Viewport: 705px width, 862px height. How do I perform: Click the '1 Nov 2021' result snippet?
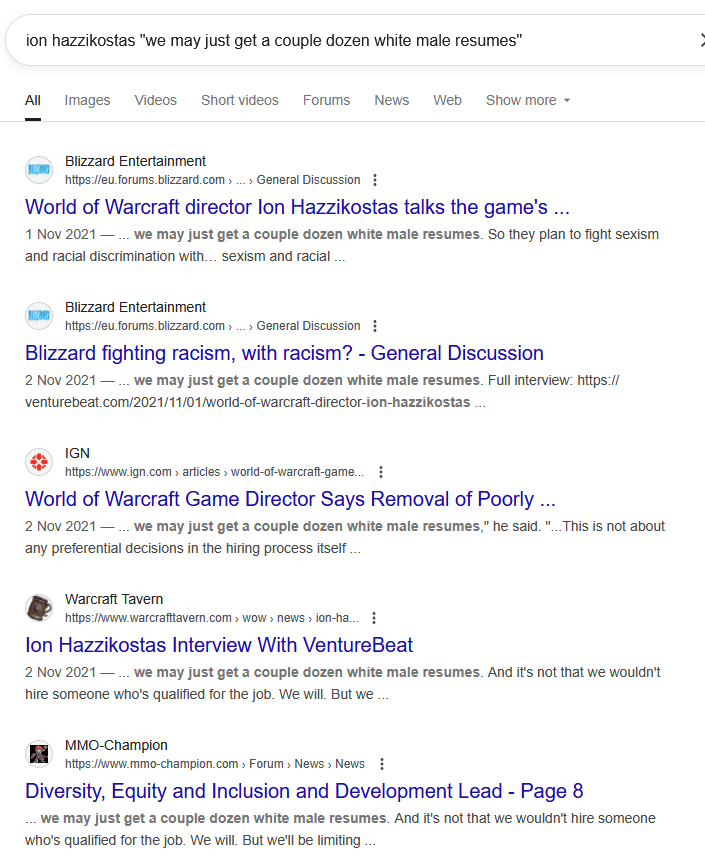[x=342, y=245]
